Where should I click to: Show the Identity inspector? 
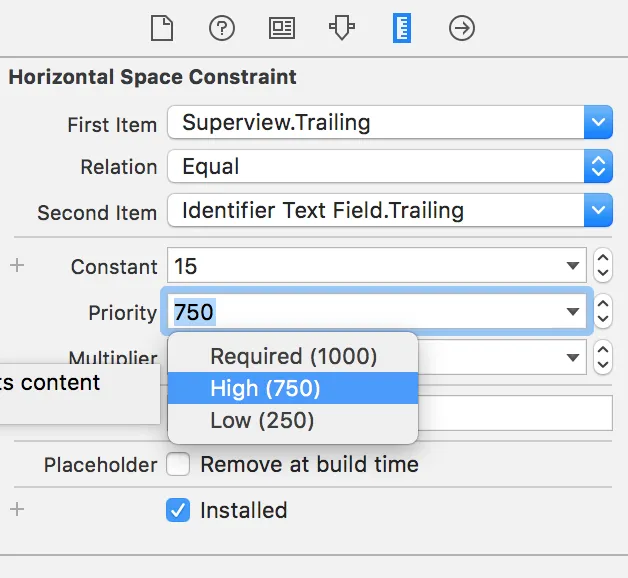tap(282, 28)
